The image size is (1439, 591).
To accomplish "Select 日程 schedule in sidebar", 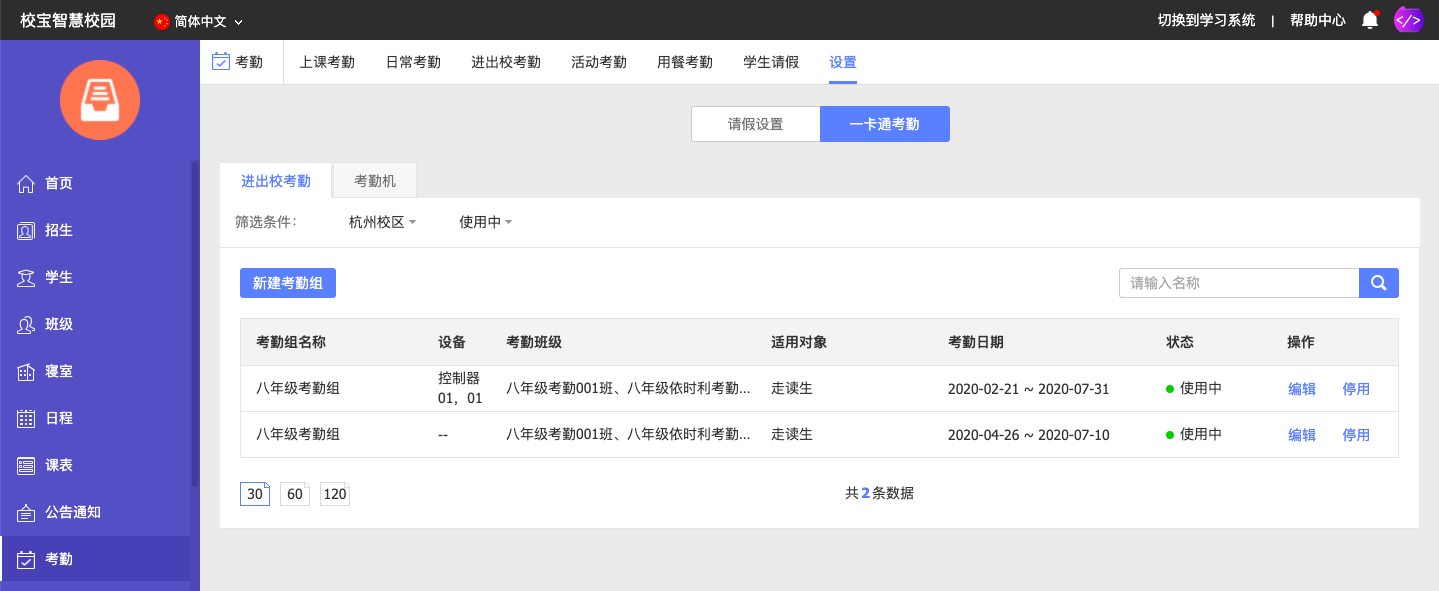I will [x=58, y=418].
